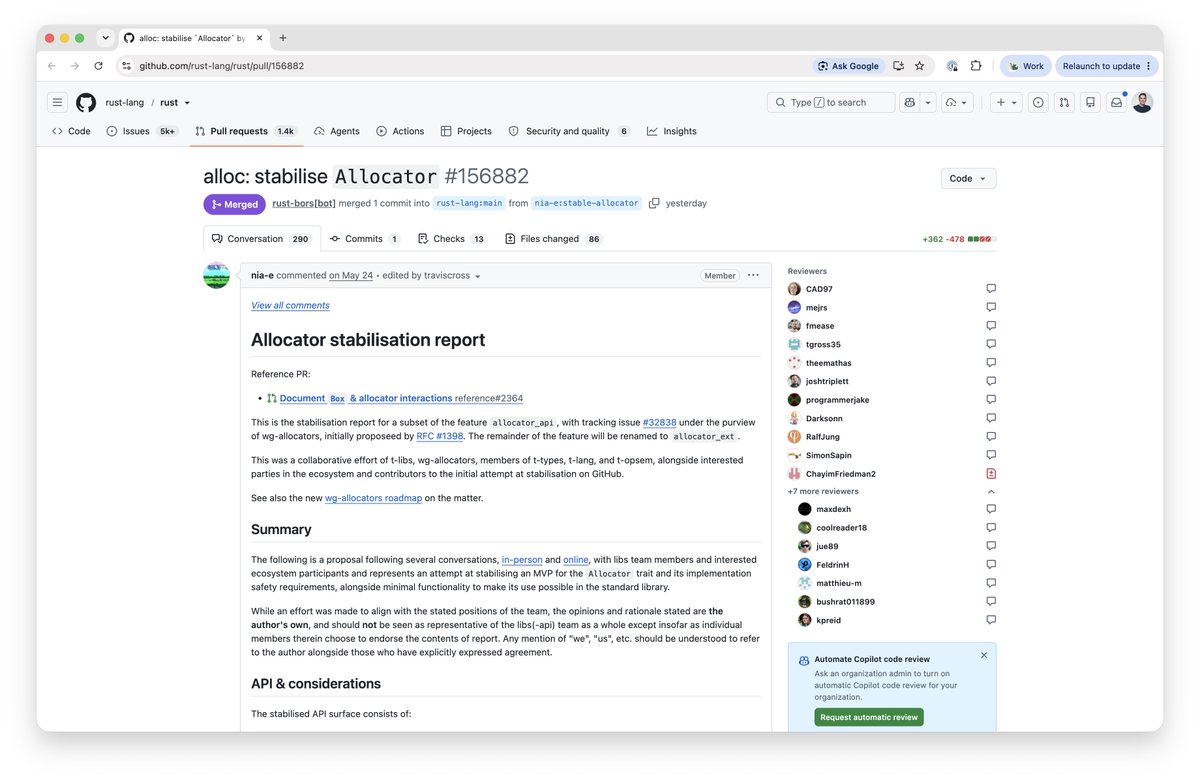Open the Actions repository tab
This screenshot has width=1200, height=780.
pyautogui.click(x=400, y=131)
